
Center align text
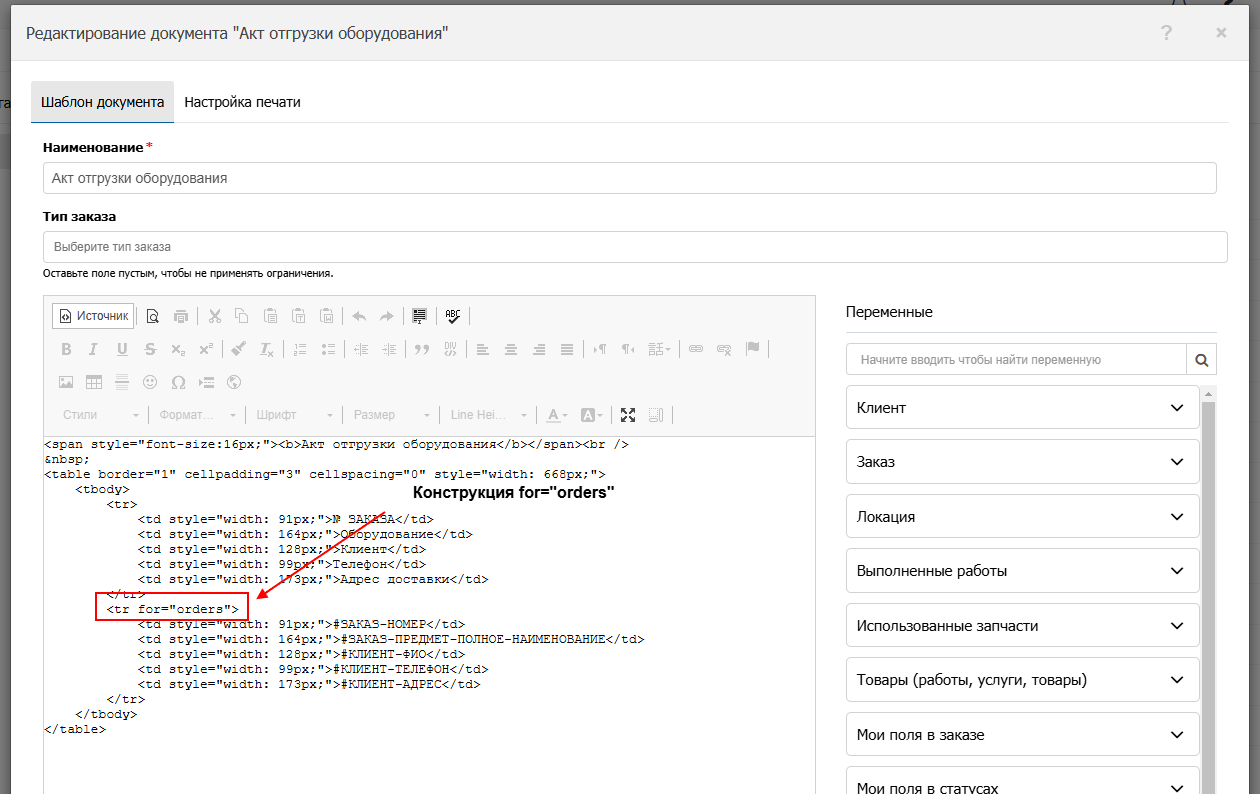click(511, 349)
